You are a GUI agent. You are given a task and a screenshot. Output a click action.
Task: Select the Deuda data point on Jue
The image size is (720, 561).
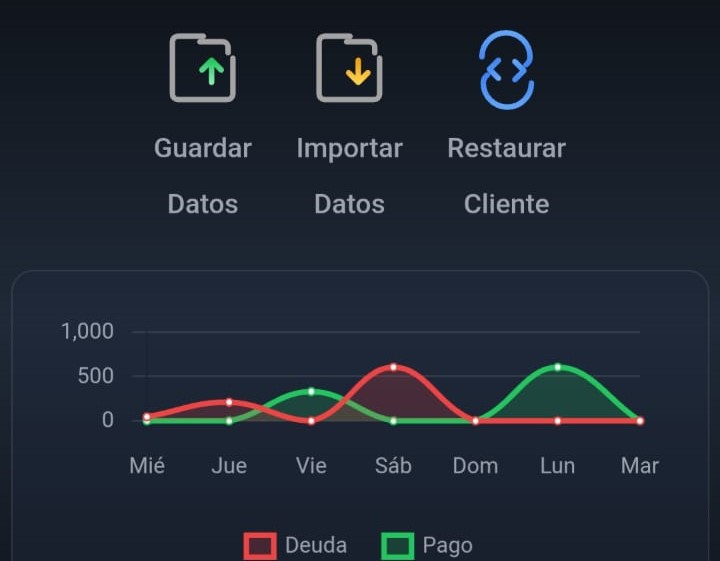pyautogui.click(x=229, y=402)
